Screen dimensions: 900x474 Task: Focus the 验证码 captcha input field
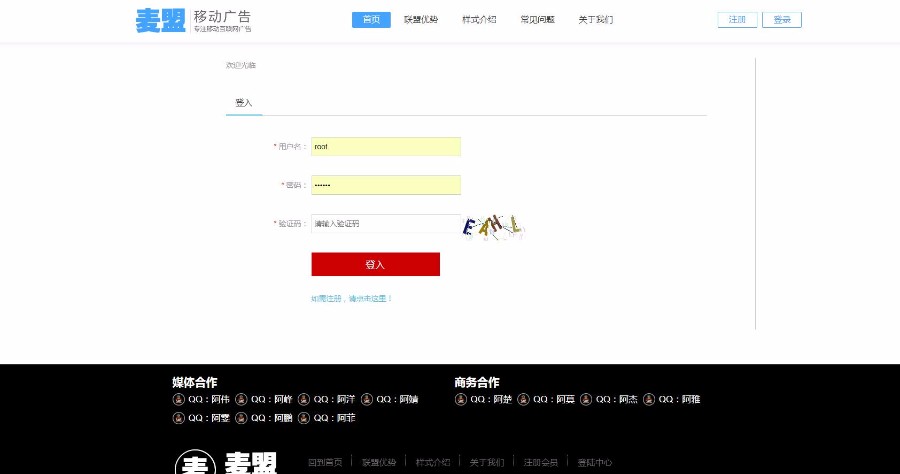(x=386, y=224)
